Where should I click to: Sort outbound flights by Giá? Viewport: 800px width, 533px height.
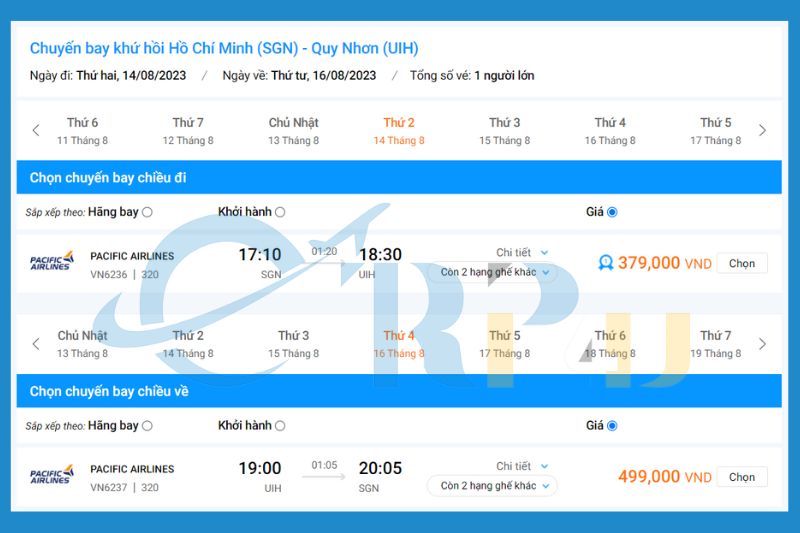[612, 212]
